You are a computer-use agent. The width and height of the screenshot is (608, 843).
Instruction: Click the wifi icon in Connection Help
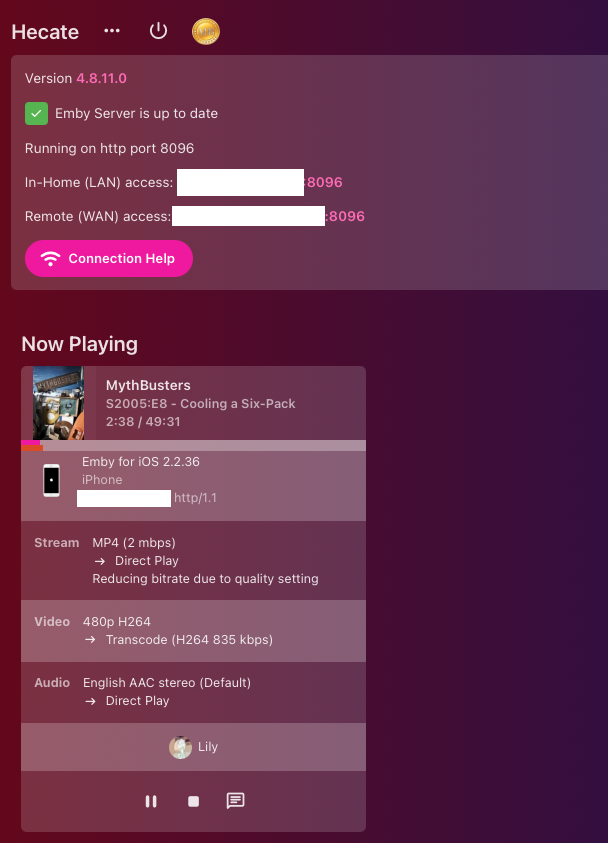pos(51,259)
